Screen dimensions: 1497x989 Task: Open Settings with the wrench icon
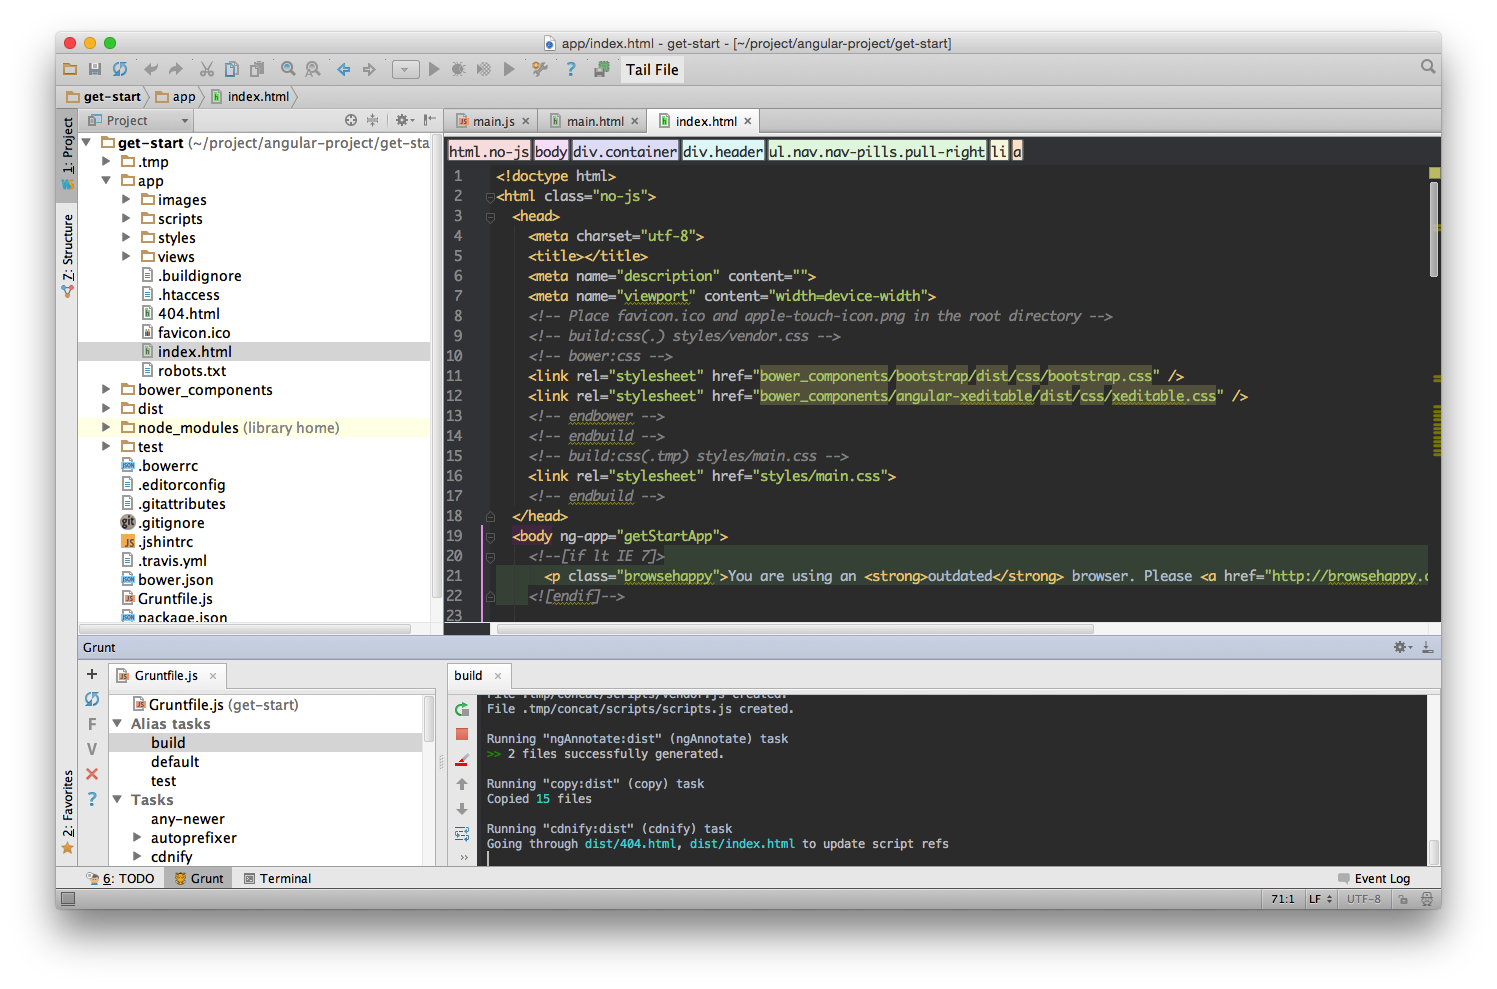pos(540,69)
